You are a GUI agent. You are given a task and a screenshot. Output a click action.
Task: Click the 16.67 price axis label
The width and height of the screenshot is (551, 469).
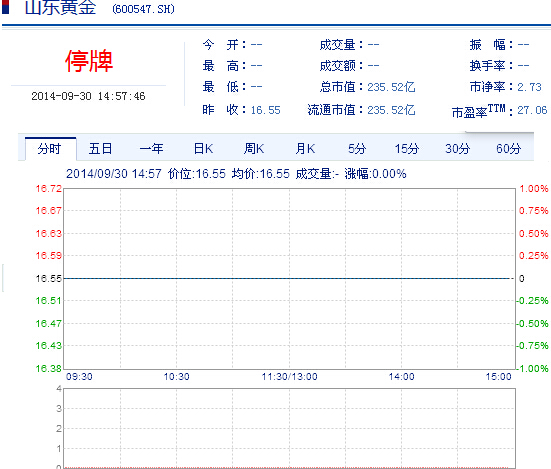tap(48, 211)
